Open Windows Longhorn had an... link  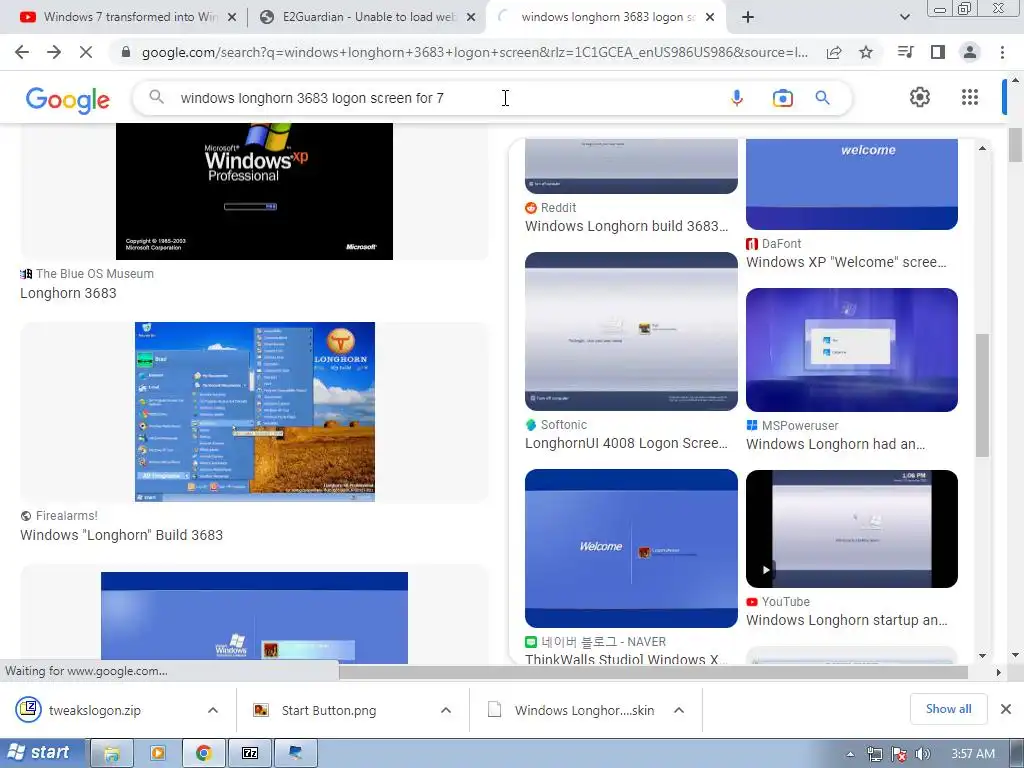point(835,444)
